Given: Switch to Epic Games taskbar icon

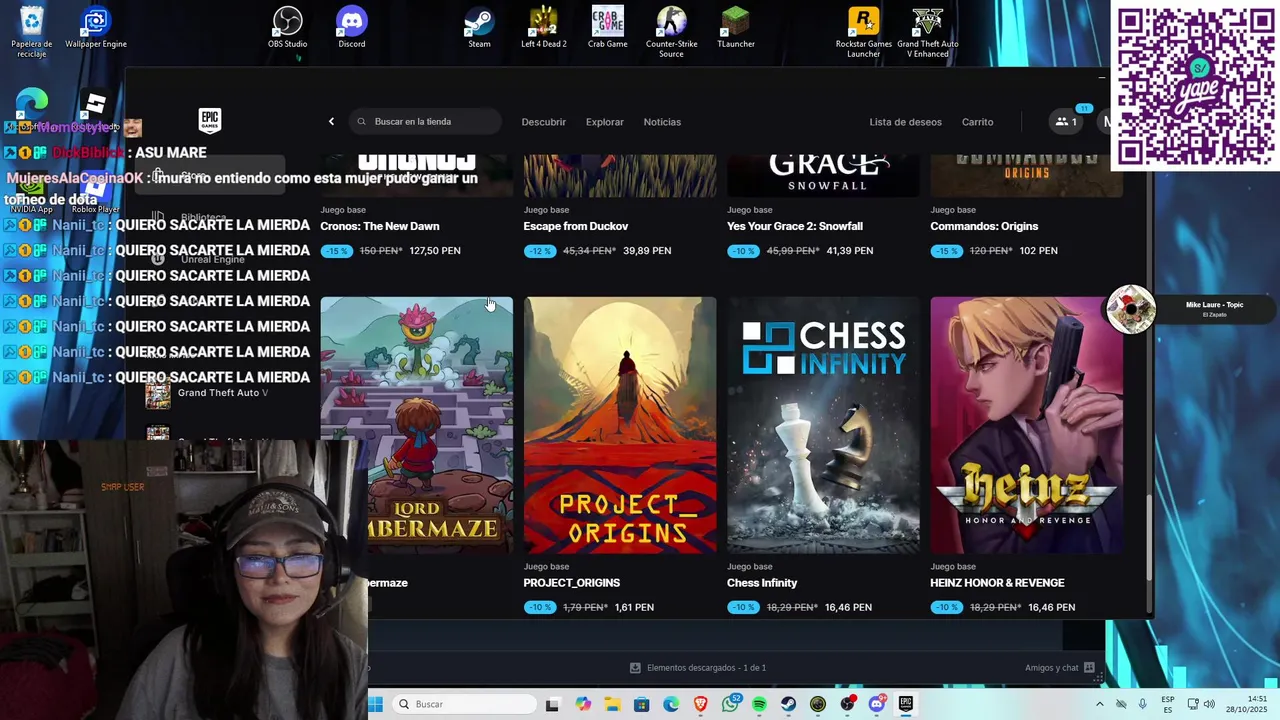Looking at the screenshot, I should coord(906,704).
